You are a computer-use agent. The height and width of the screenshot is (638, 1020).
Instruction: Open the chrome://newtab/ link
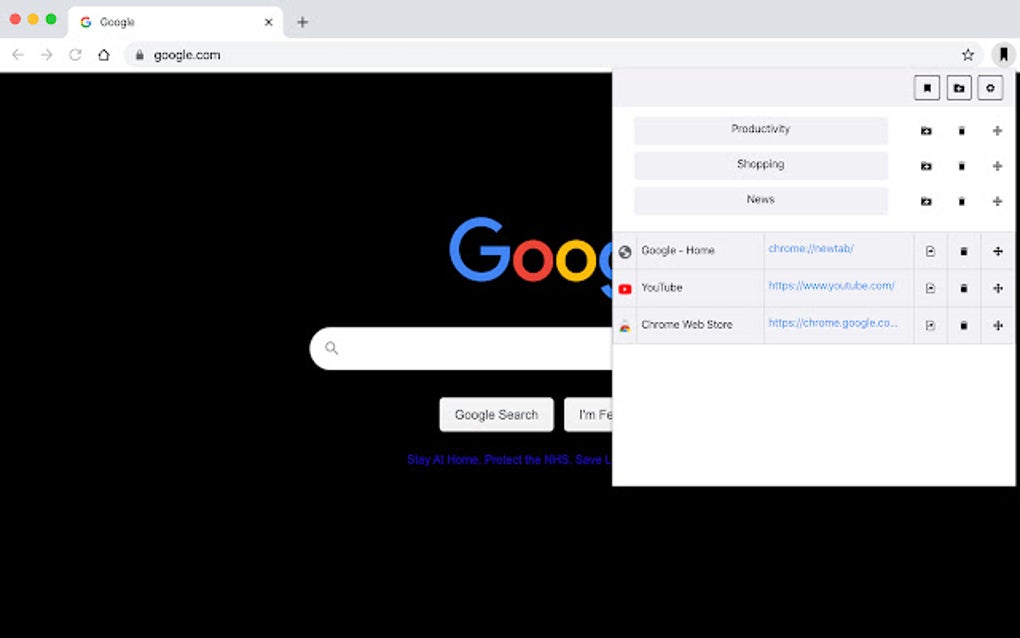coord(811,248)
